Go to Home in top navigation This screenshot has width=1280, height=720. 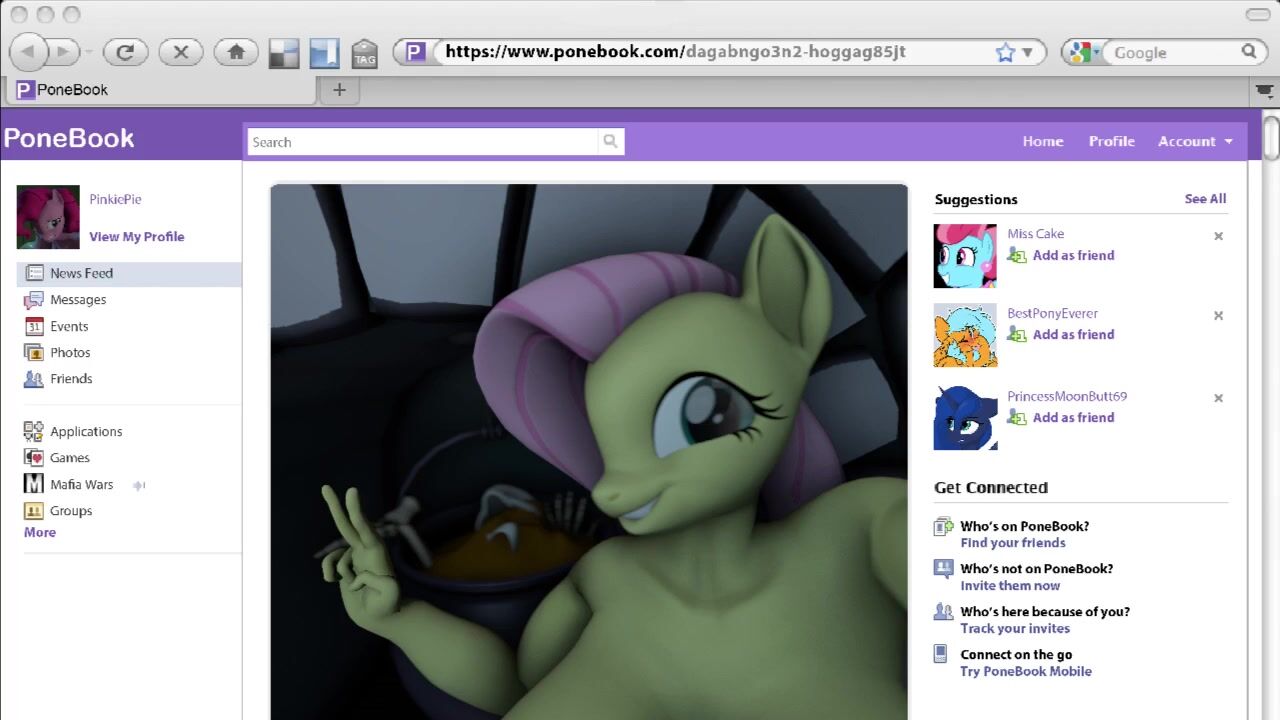pyautogui.click(x=1042, y=142)
